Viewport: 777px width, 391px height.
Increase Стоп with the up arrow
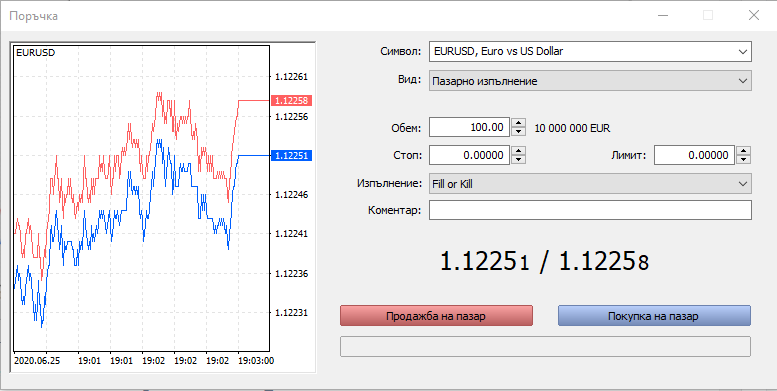(x=518, y=151)
